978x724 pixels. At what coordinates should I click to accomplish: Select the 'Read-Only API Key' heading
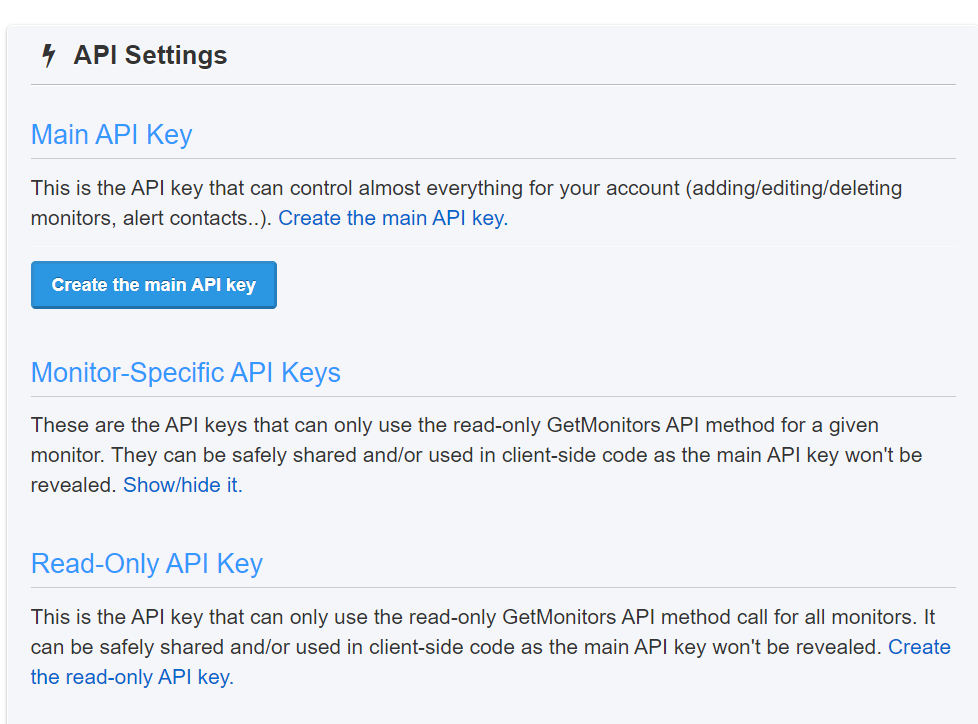click(147, 564)
